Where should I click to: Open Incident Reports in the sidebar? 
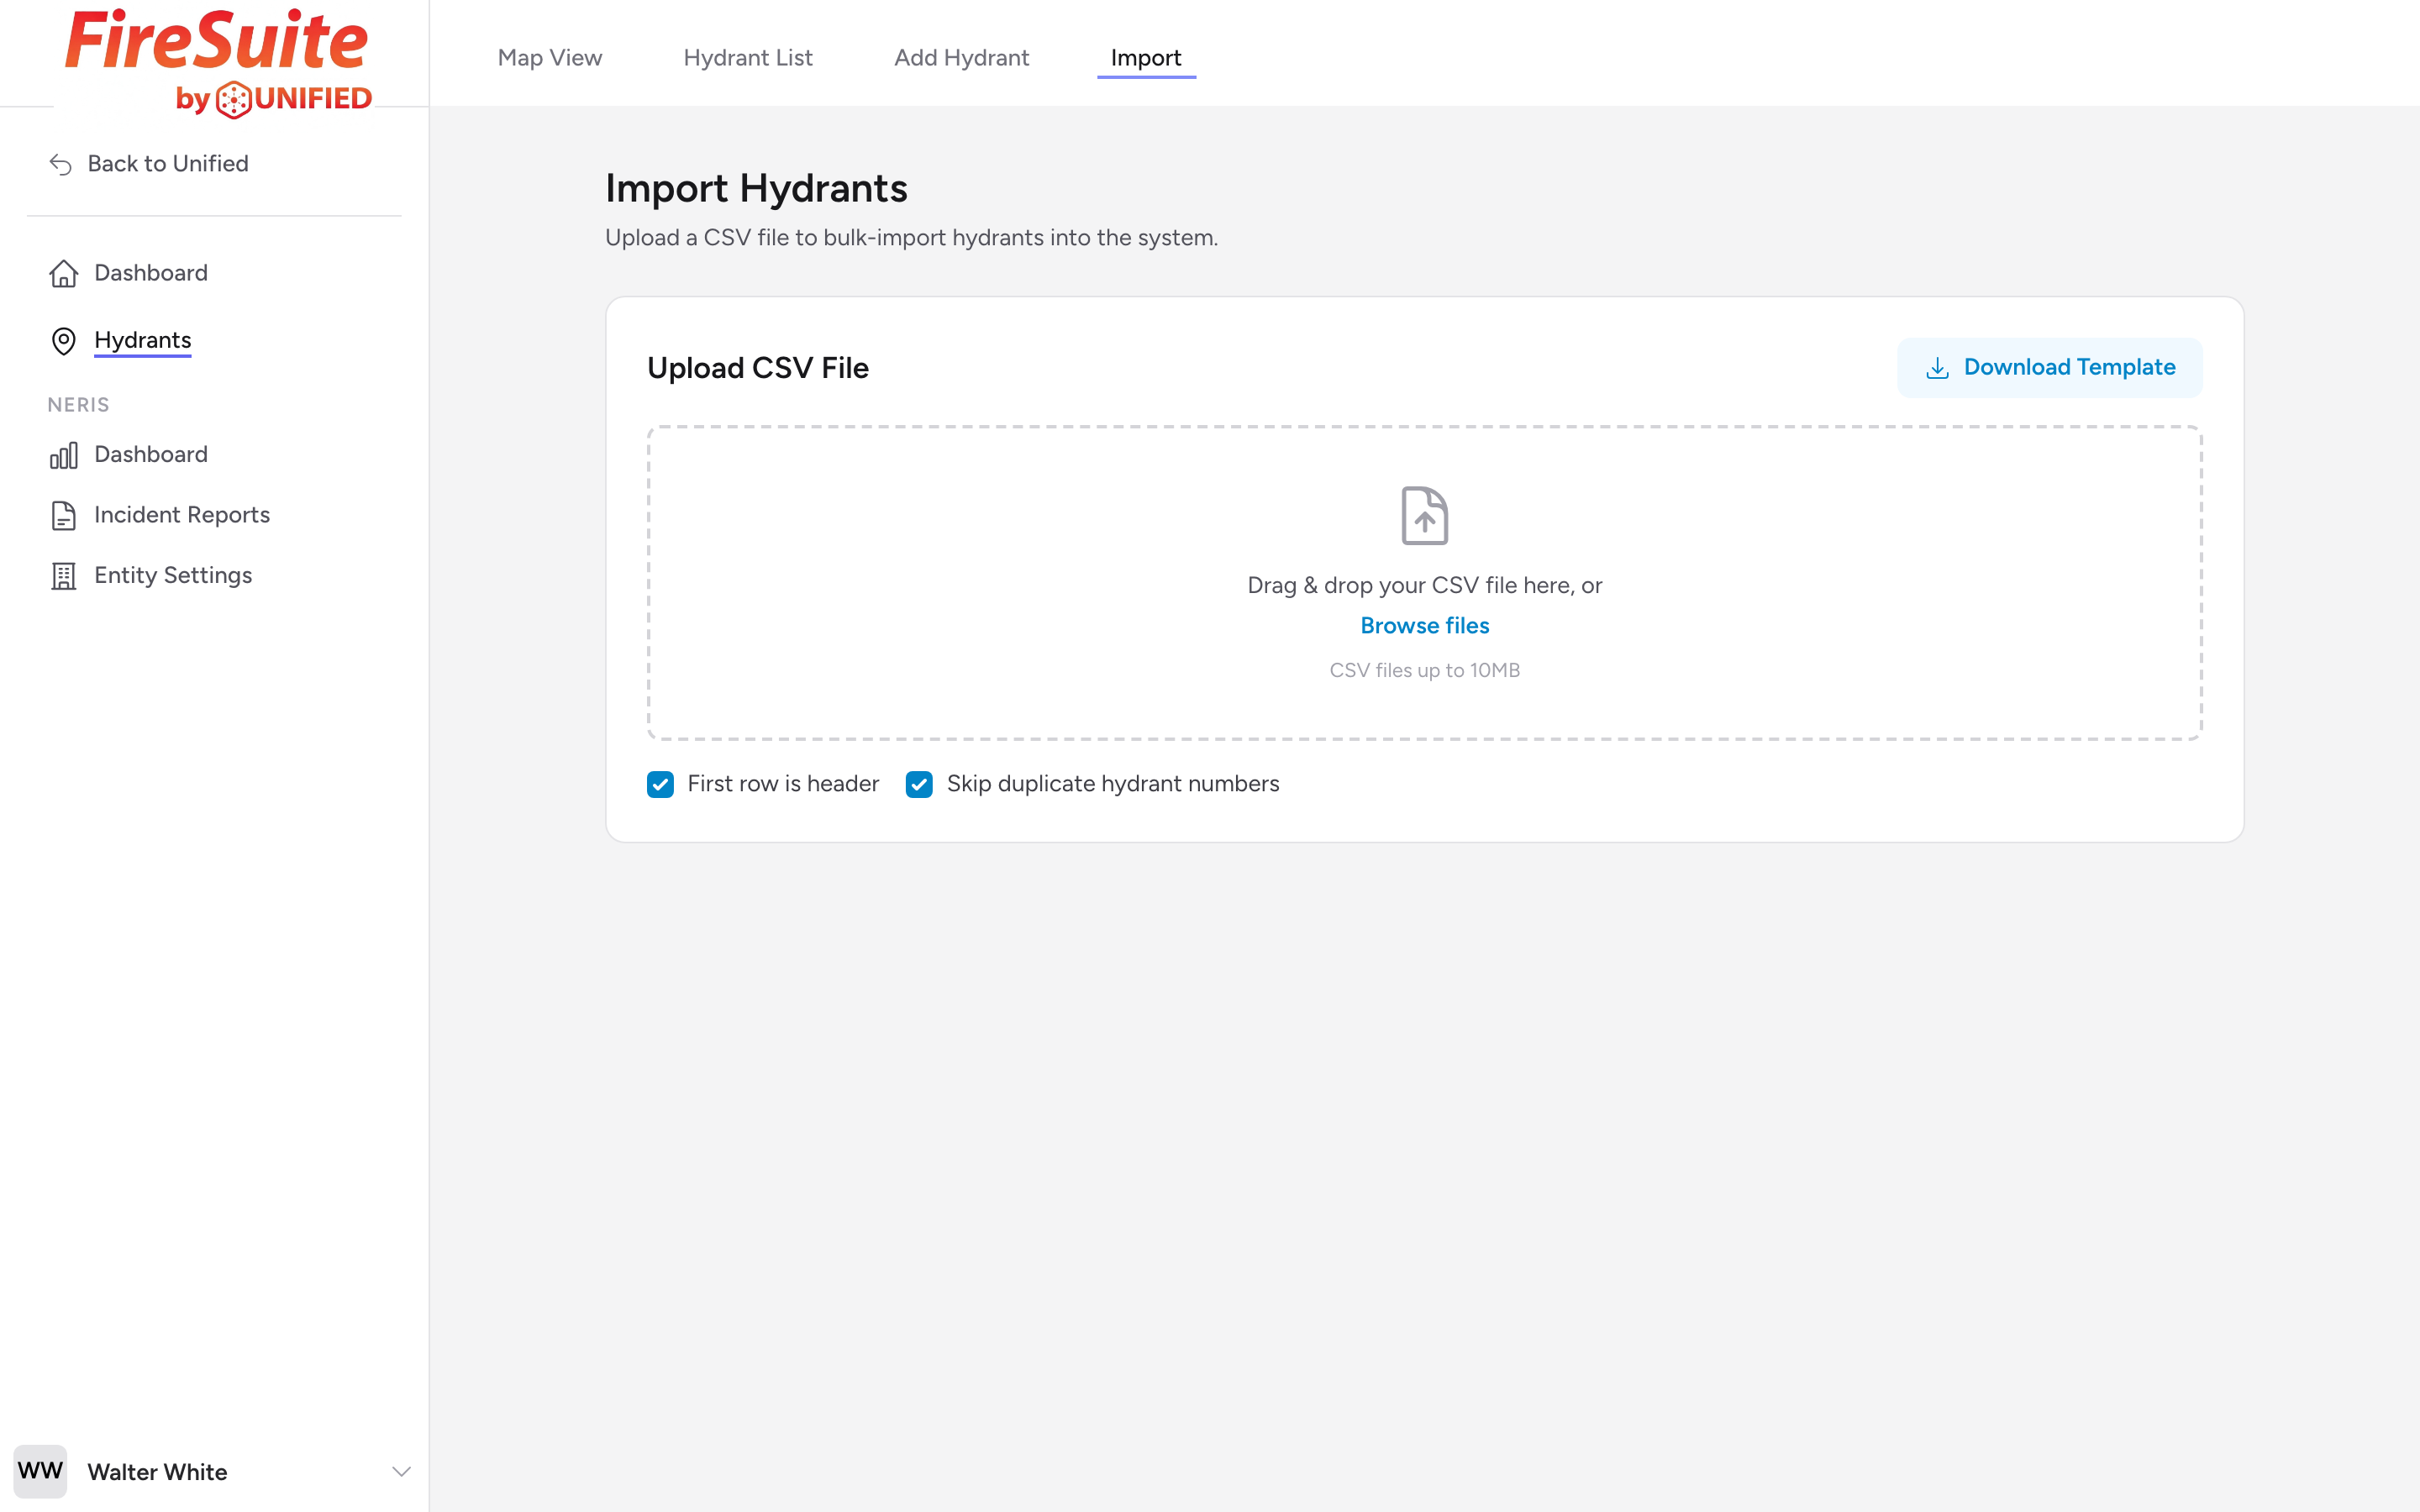(x=182, y=515)
